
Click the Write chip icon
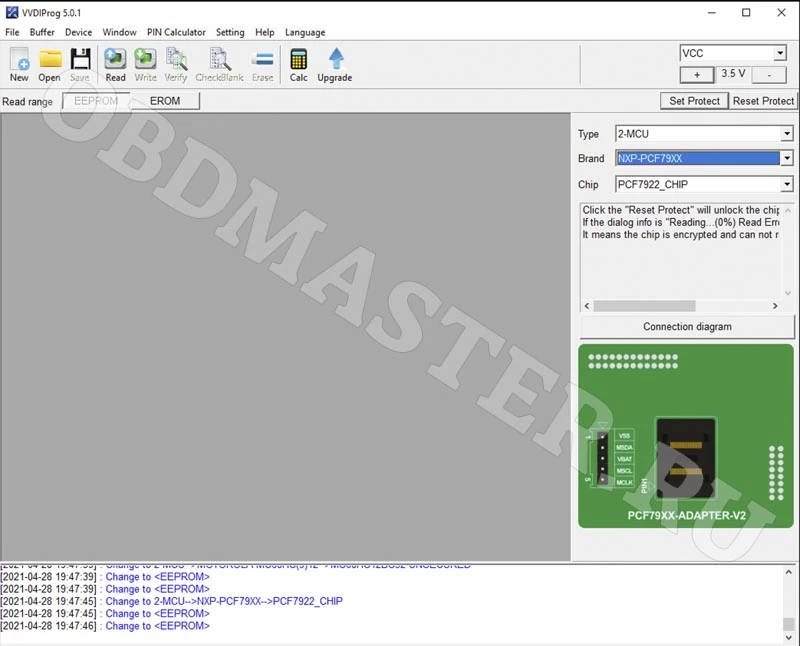click(x=145, y=64)
